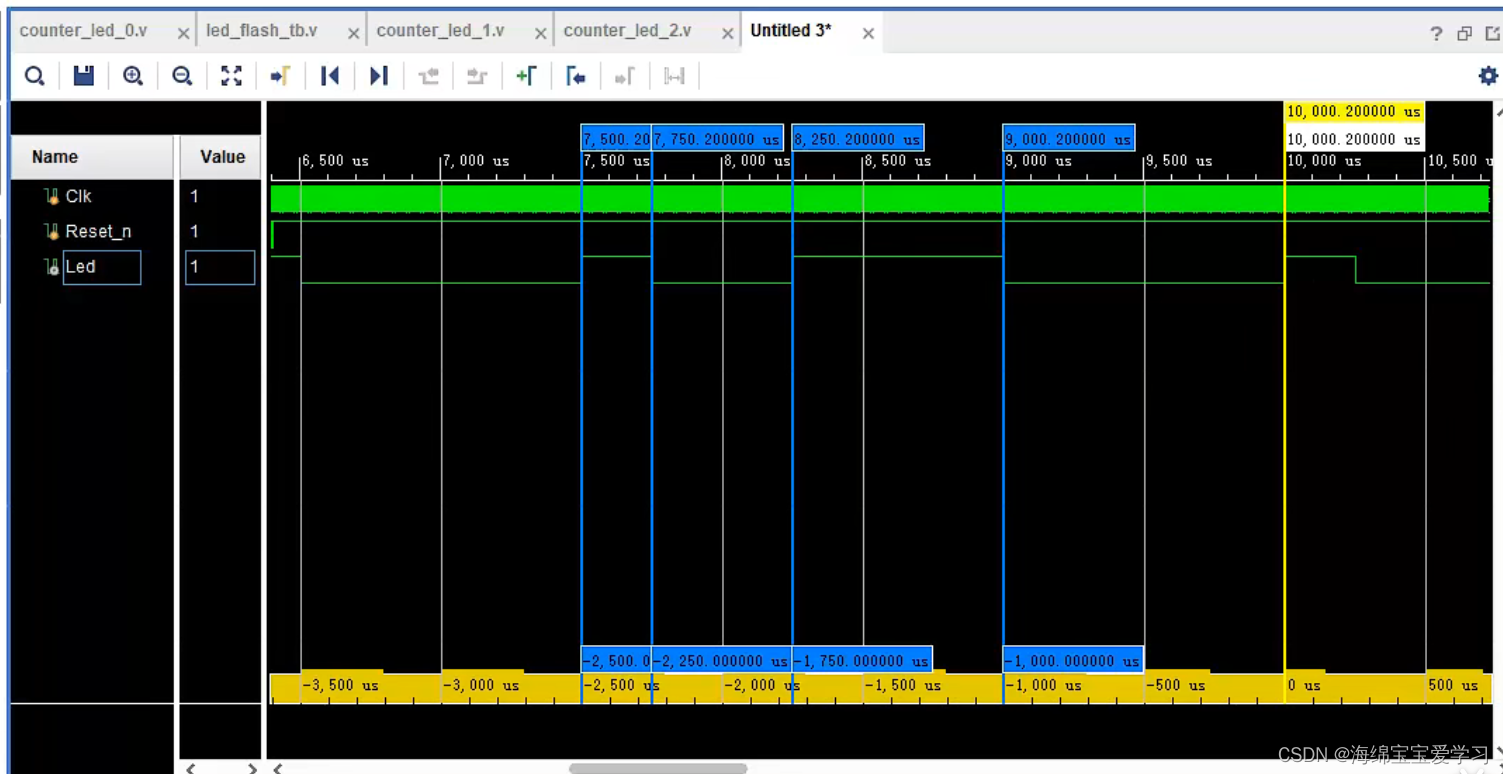This screenshot has width=1503, height=774.
Task: Click the waveform scrollbar left arrow
Action: 278,768
